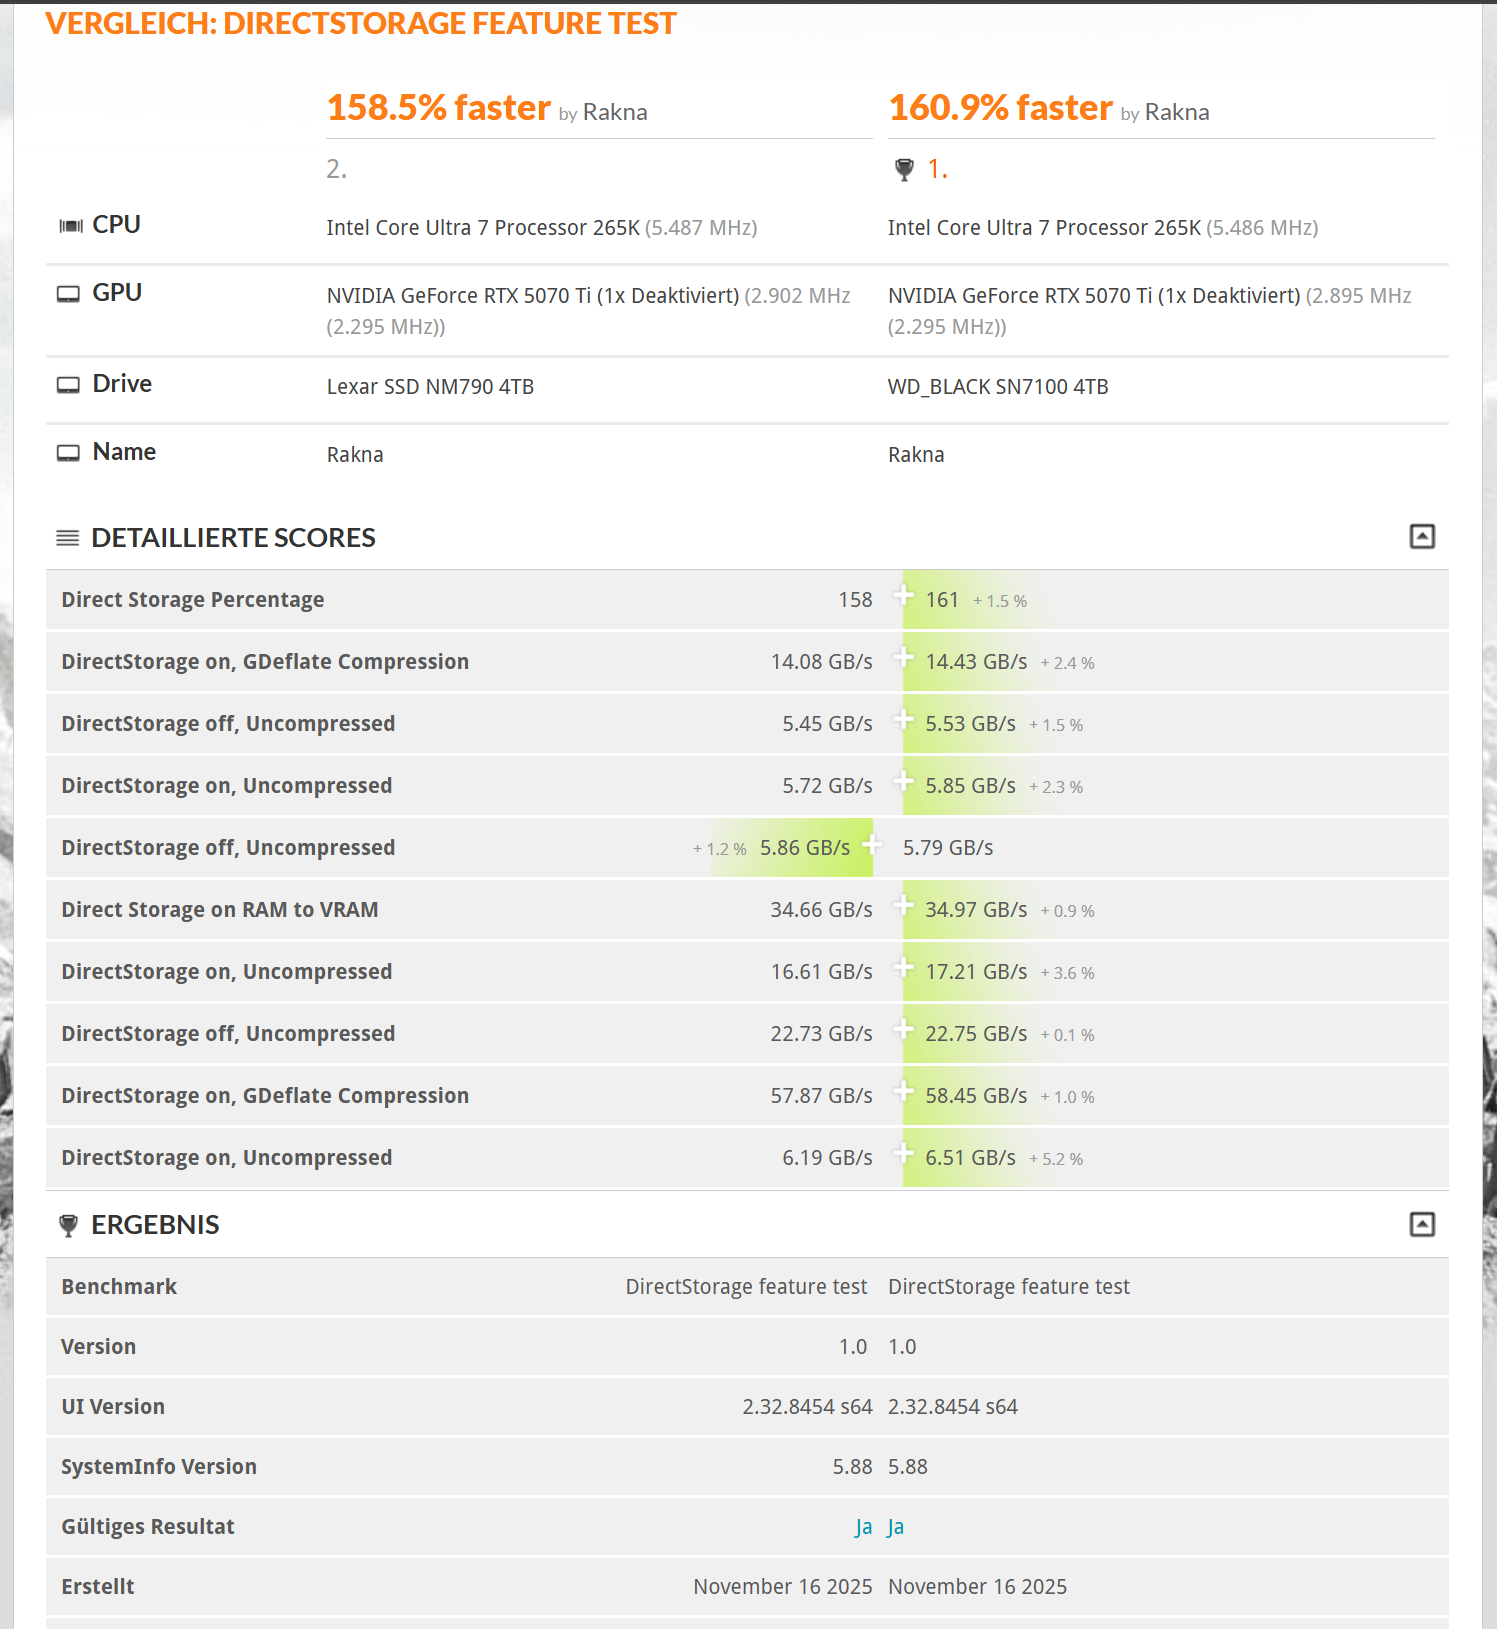Image resolution: width=1497 pixels, height=1629 pixels.
Task: Click plus icon beside 5.86 GB/s
Action: pyautogui.click(x=872, y=845)
